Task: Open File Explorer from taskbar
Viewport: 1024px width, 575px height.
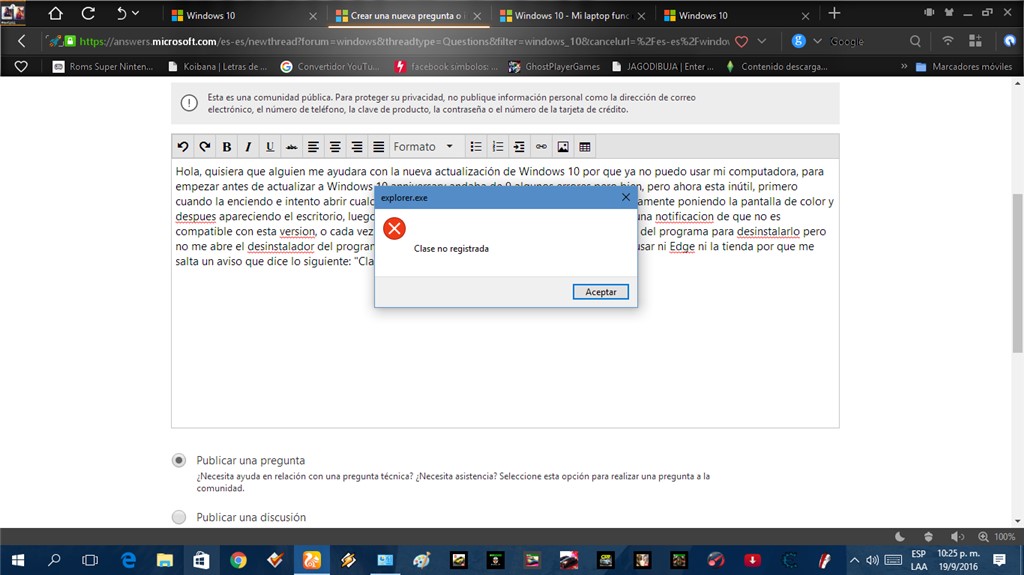Action: pos(165,560)
